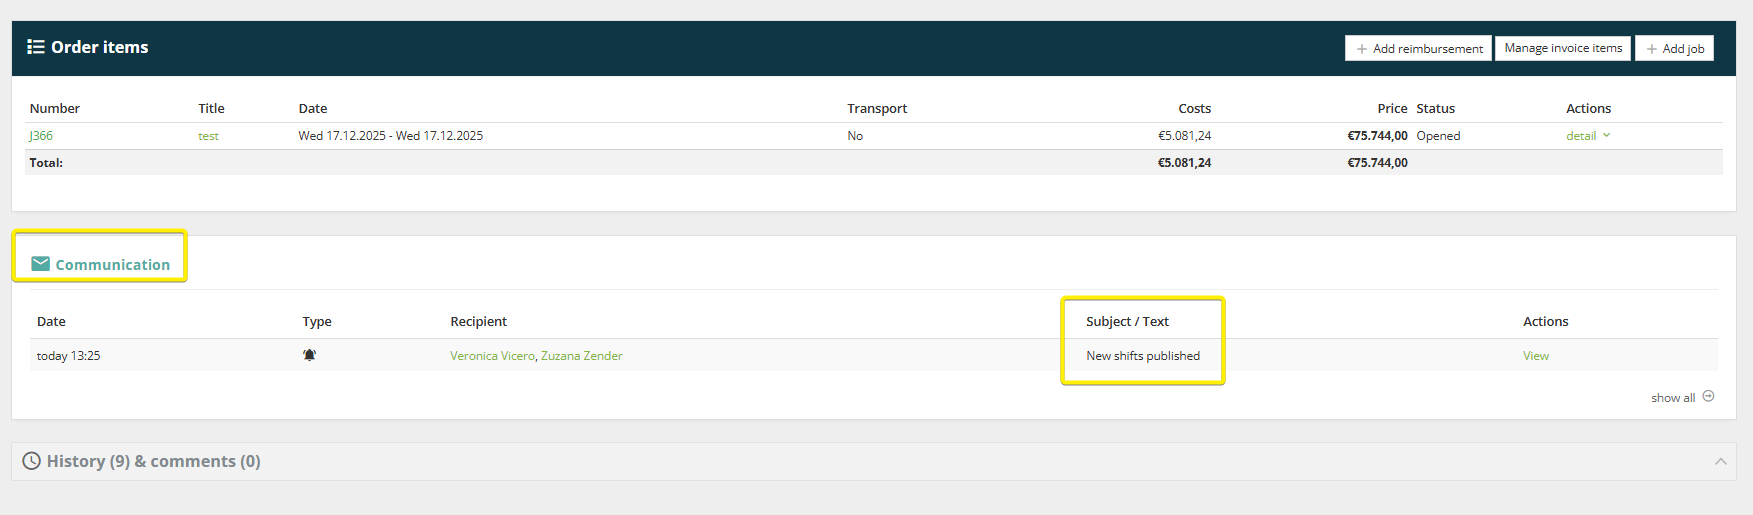This screenshot has height=515, width=1753.
Task: Click the Communication envelope icon
Action: (x=40, y=264)
